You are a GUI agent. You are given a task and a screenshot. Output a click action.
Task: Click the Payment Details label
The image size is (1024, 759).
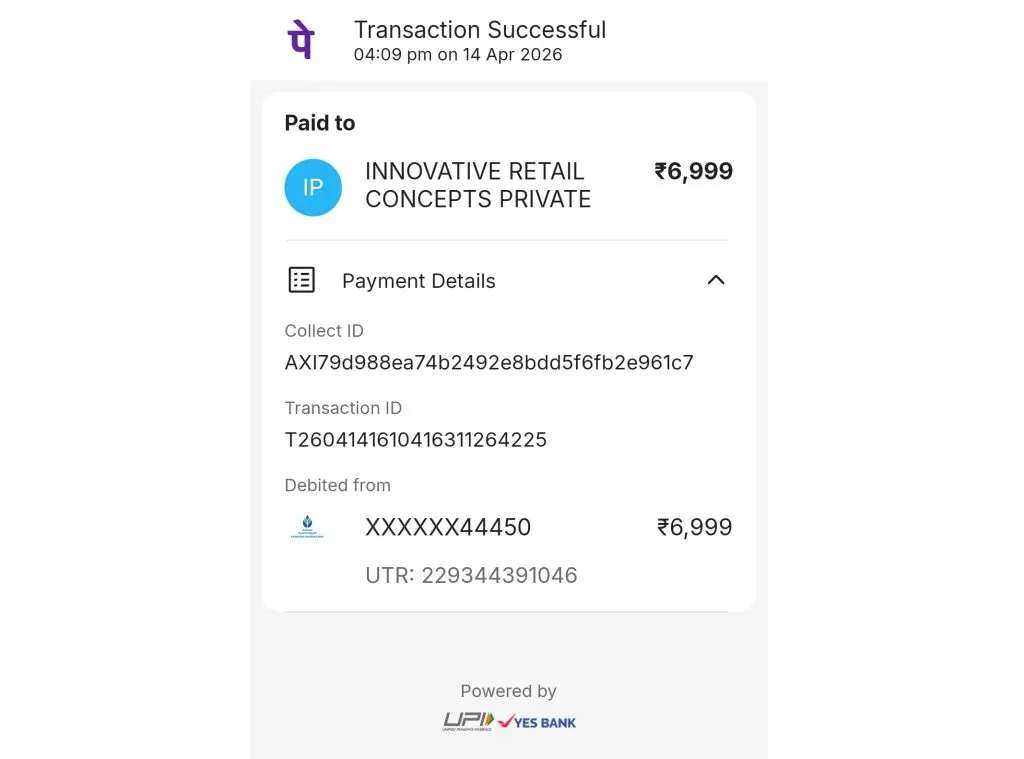418,281
